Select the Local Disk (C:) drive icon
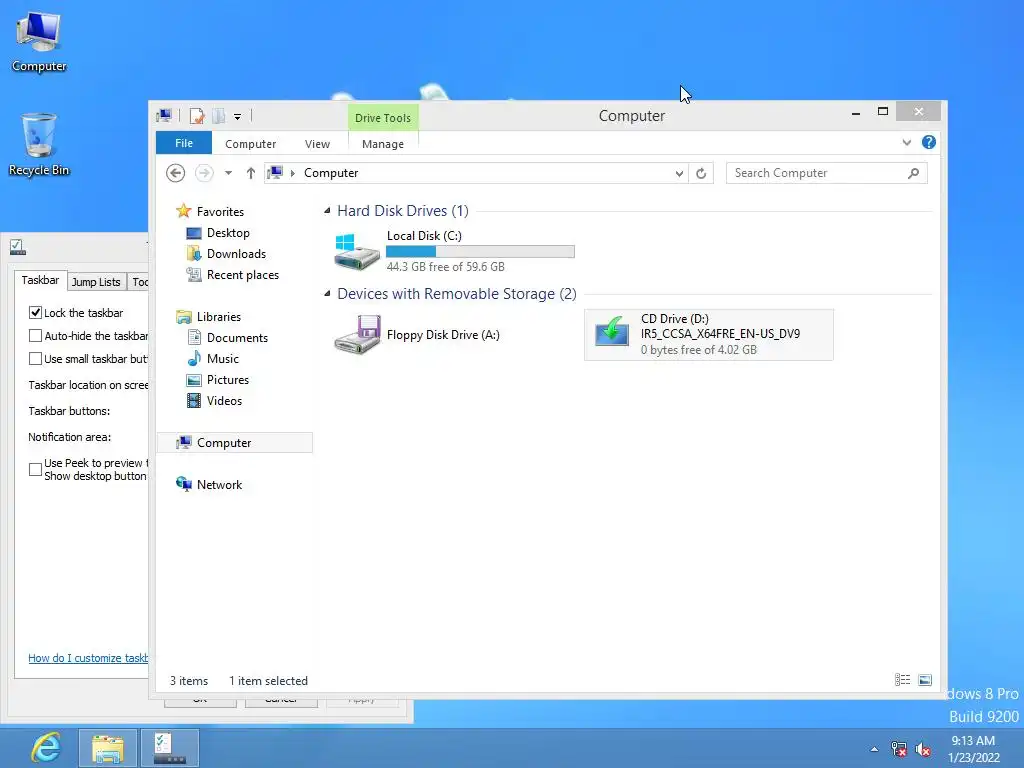Screen dimensions: 1024x768 pos(357,252)
